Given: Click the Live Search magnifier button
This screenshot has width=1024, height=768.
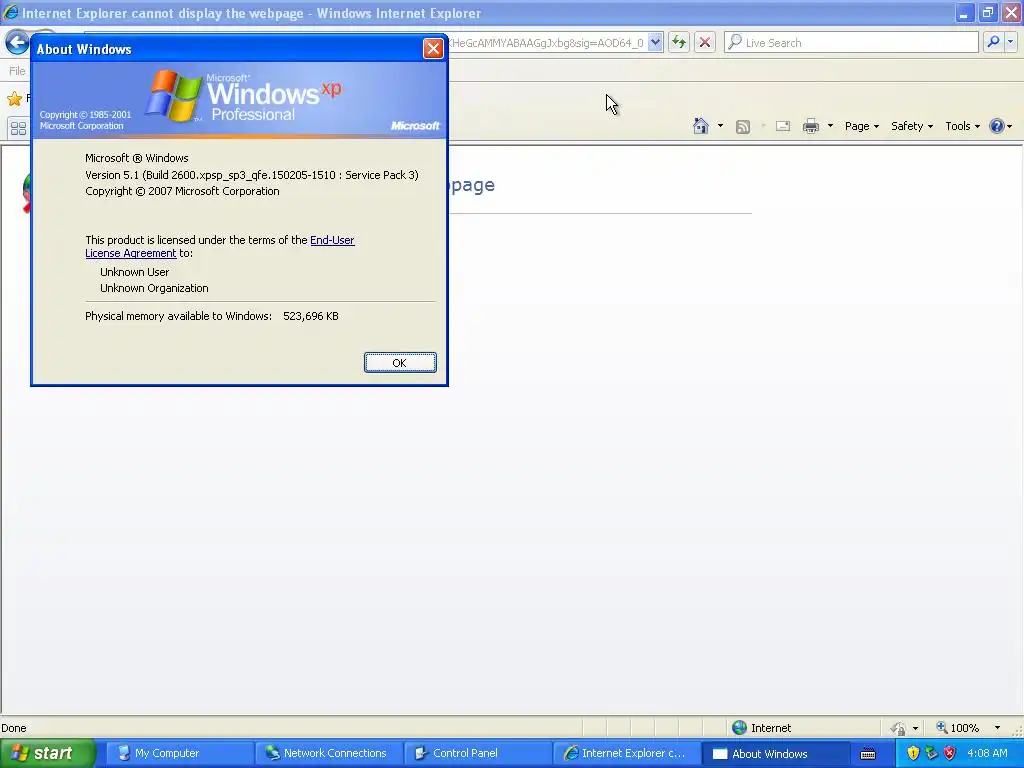Looking at the screenshot, I should pos(993,42).
